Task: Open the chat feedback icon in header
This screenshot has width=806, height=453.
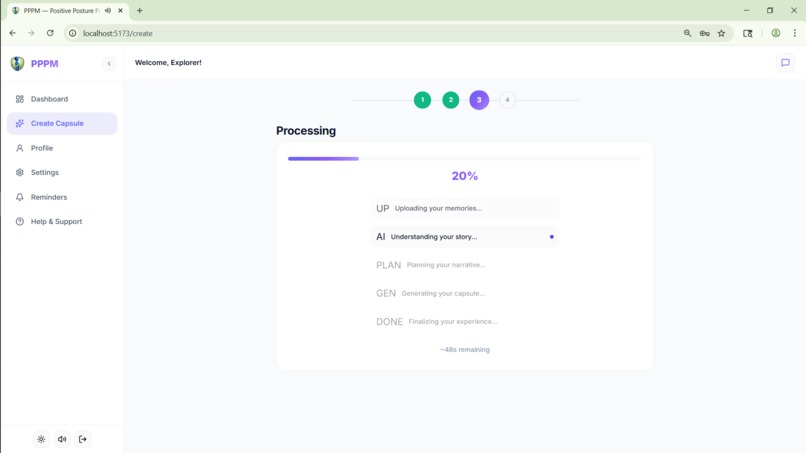Action: click(785, 63)
